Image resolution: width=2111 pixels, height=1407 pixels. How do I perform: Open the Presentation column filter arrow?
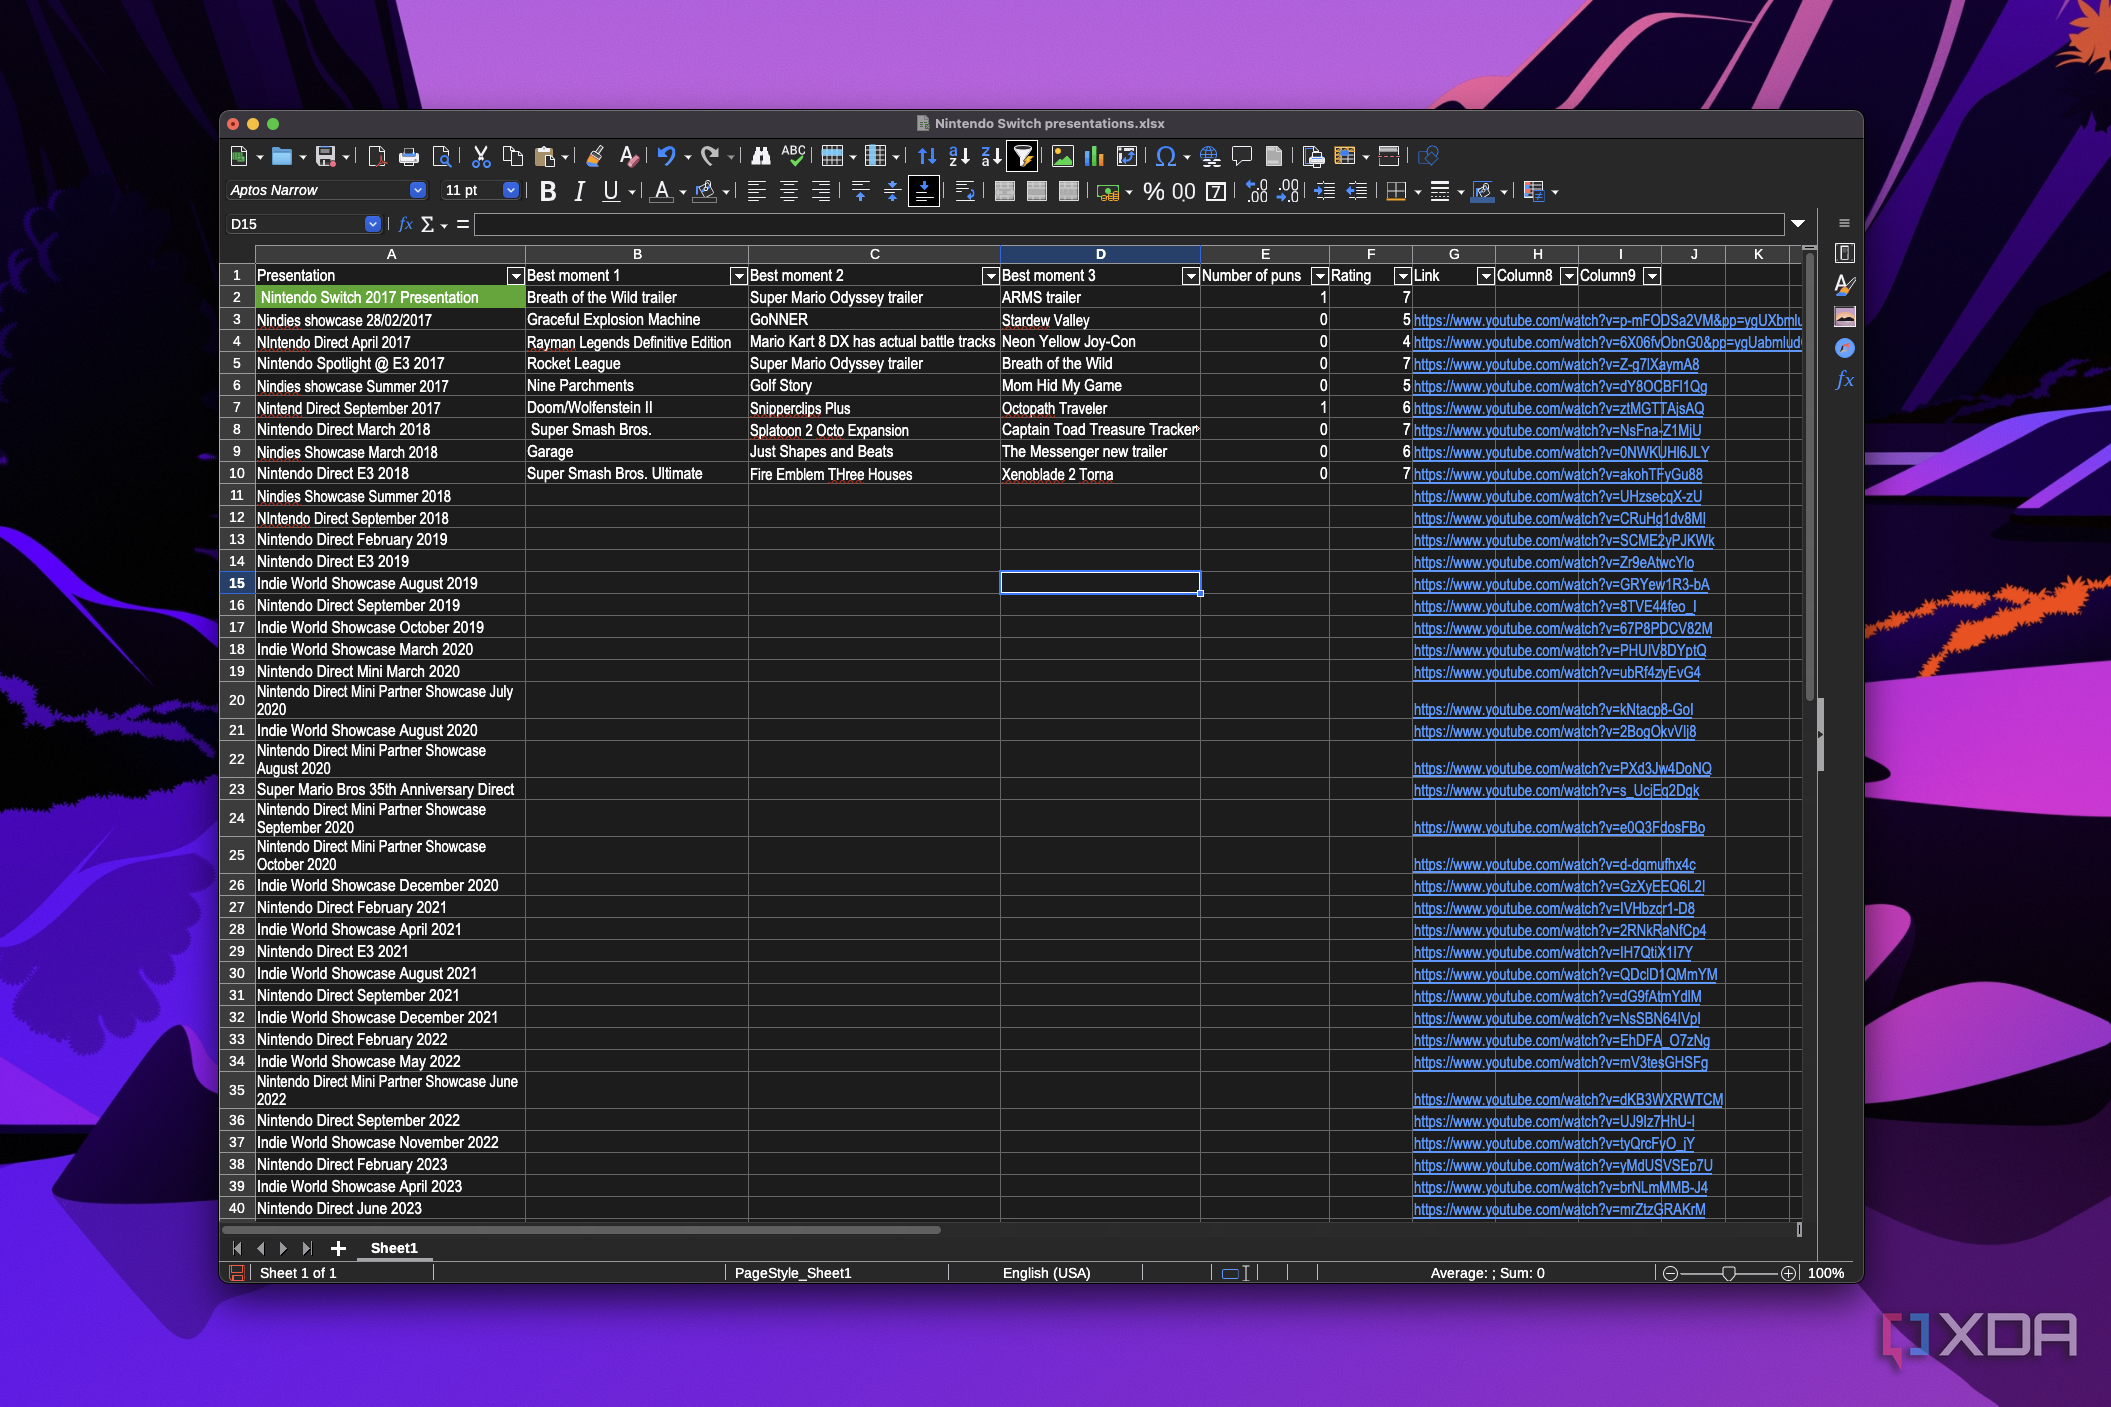click(515, 276)
